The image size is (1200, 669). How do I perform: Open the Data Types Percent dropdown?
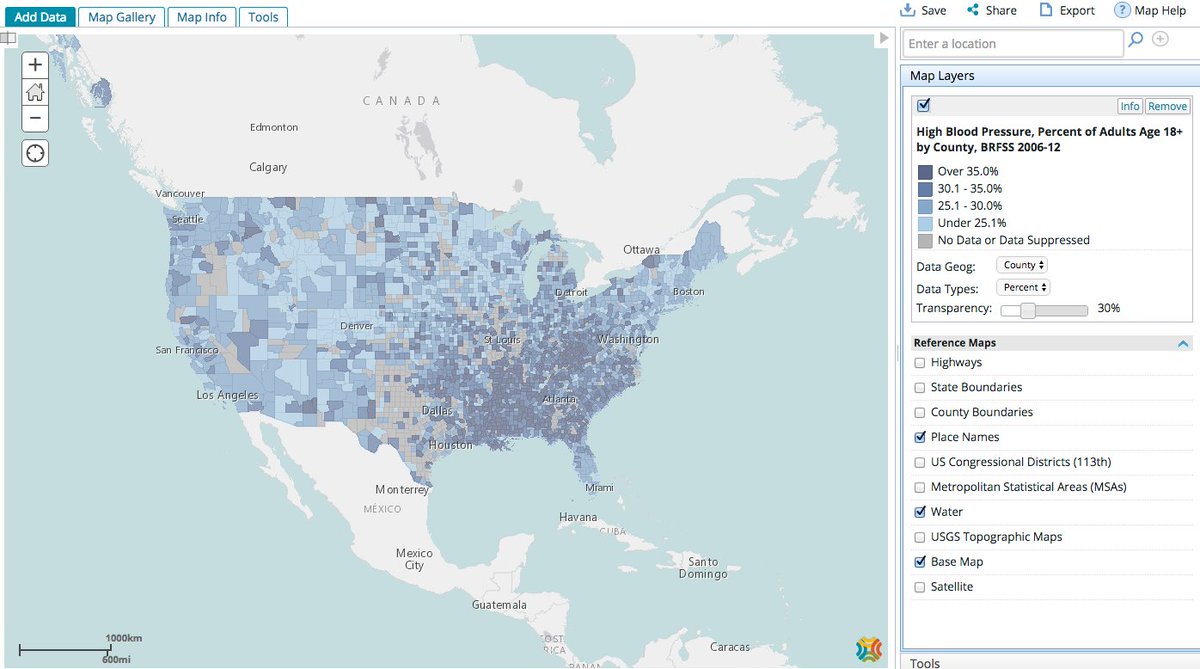click(x=1022, y=287)
